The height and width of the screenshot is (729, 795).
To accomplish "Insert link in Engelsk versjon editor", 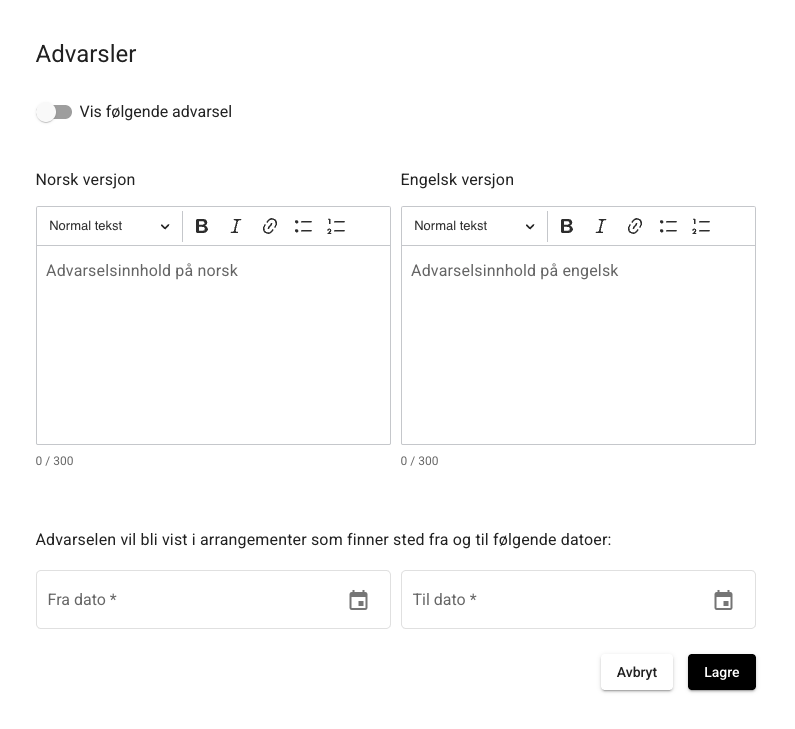I will 635,226.
